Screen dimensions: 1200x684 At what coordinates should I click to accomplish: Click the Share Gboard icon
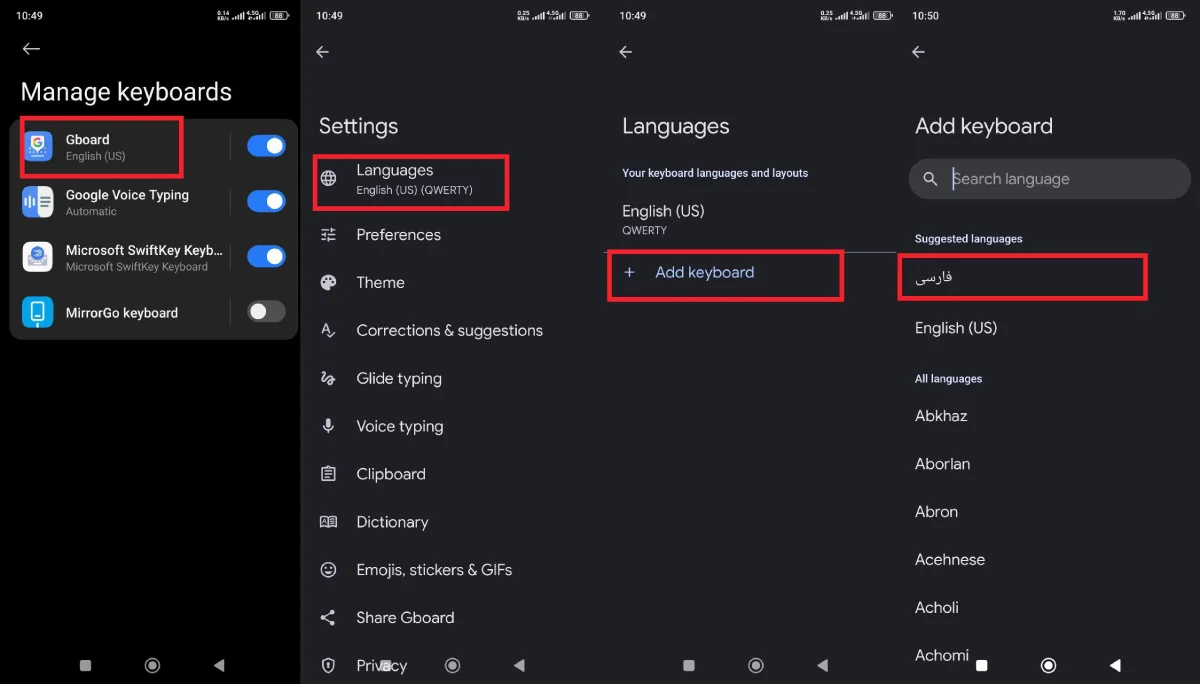point(328,618)
